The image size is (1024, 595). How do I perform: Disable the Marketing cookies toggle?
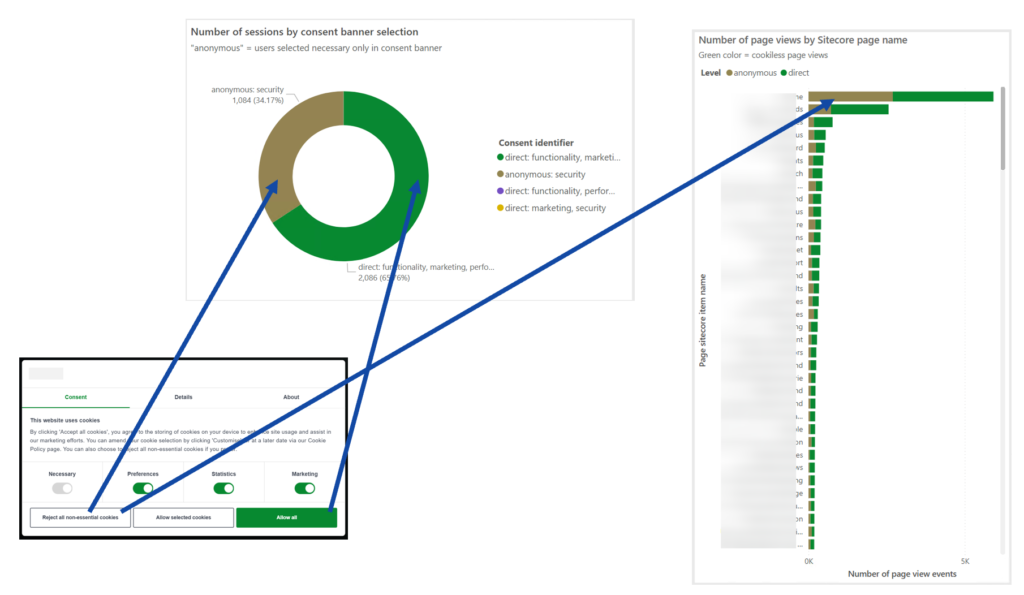[305, 488]
